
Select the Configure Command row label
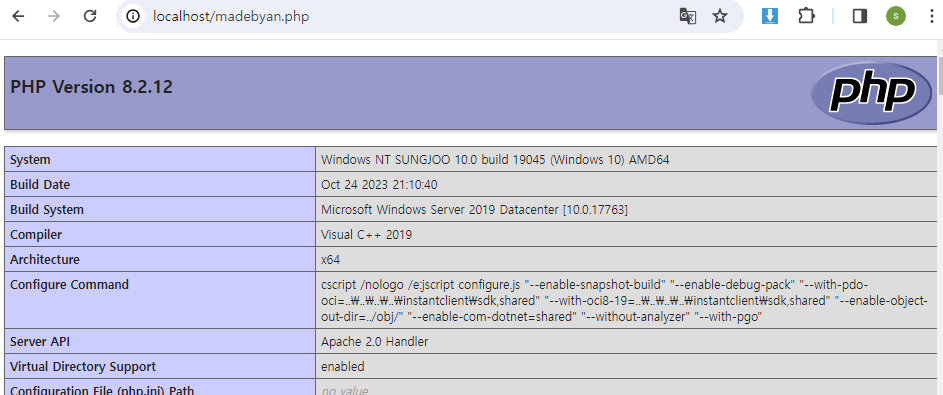pyautogui.click(x=69, y=284)
